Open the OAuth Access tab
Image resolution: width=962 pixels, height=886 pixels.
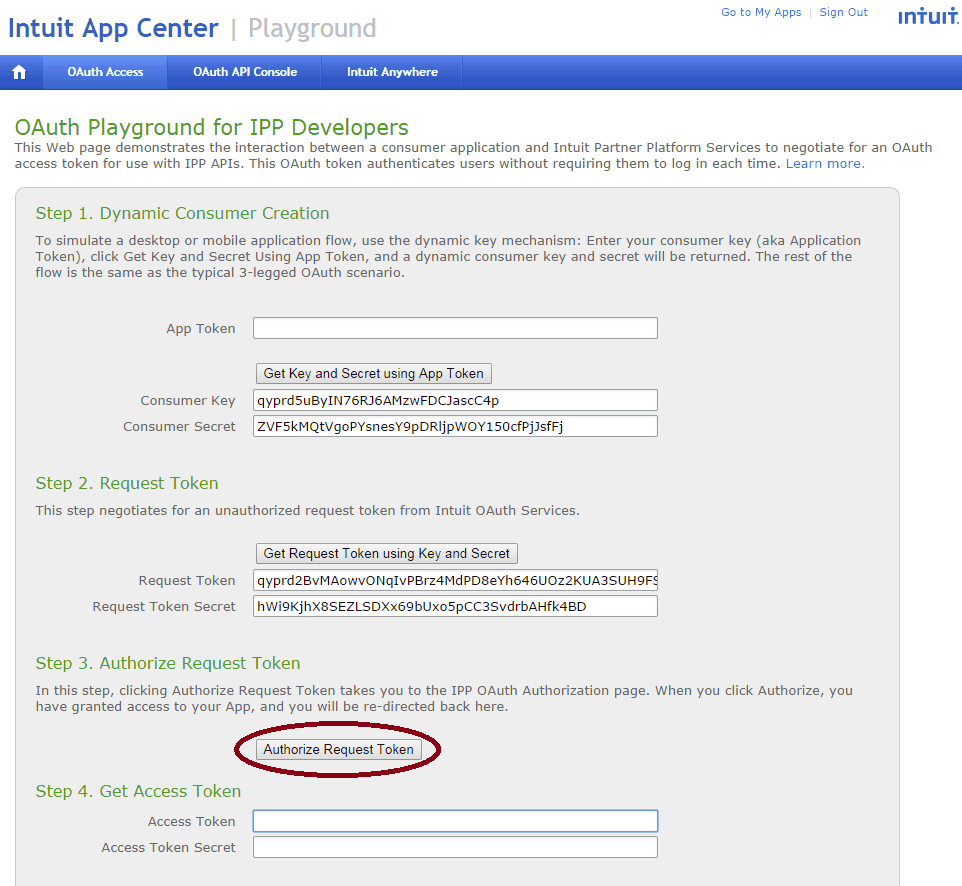(105, 72)
